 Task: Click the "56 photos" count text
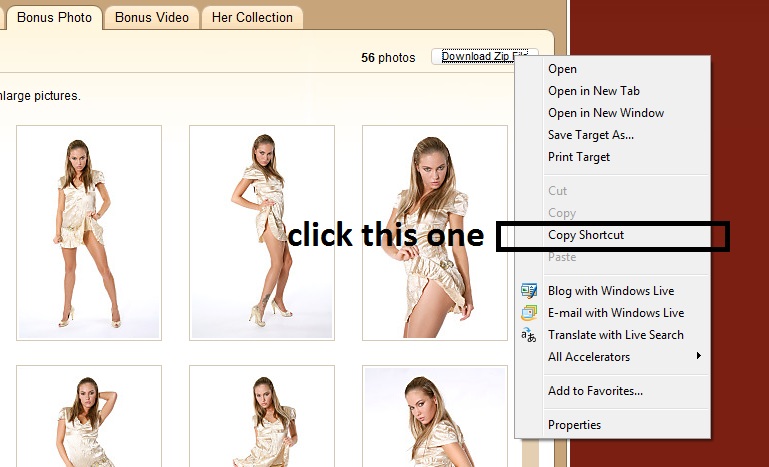point(388,58)
